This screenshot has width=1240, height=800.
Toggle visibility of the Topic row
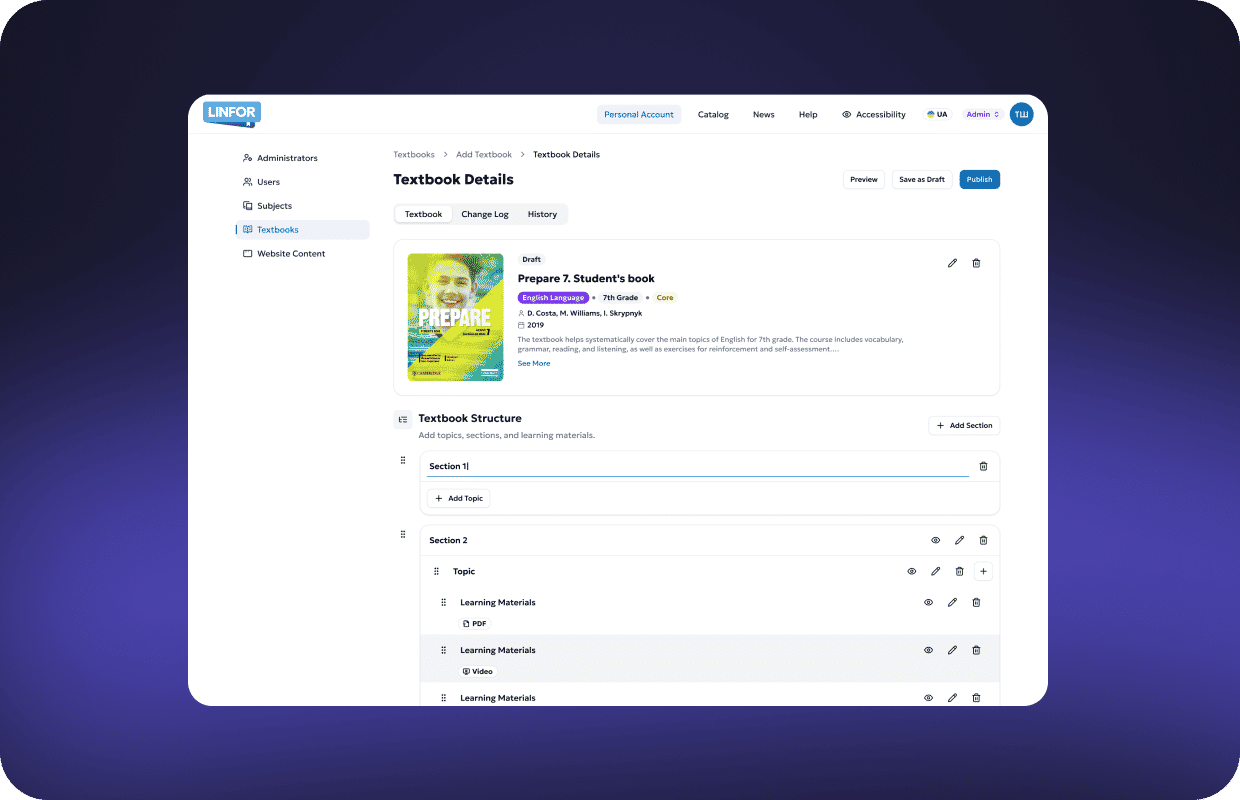(912, 572)
